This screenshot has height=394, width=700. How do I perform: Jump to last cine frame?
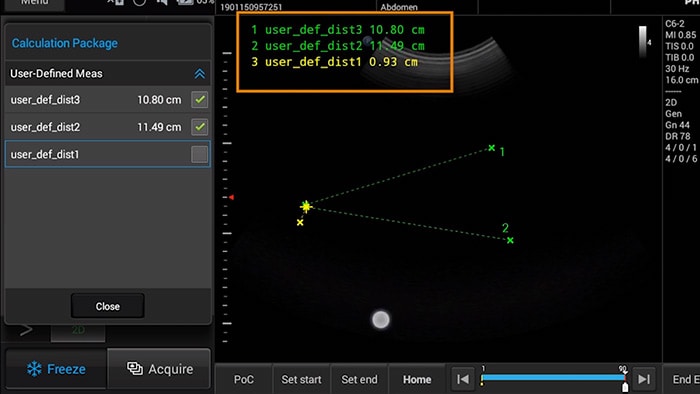(x=644, y=379)
